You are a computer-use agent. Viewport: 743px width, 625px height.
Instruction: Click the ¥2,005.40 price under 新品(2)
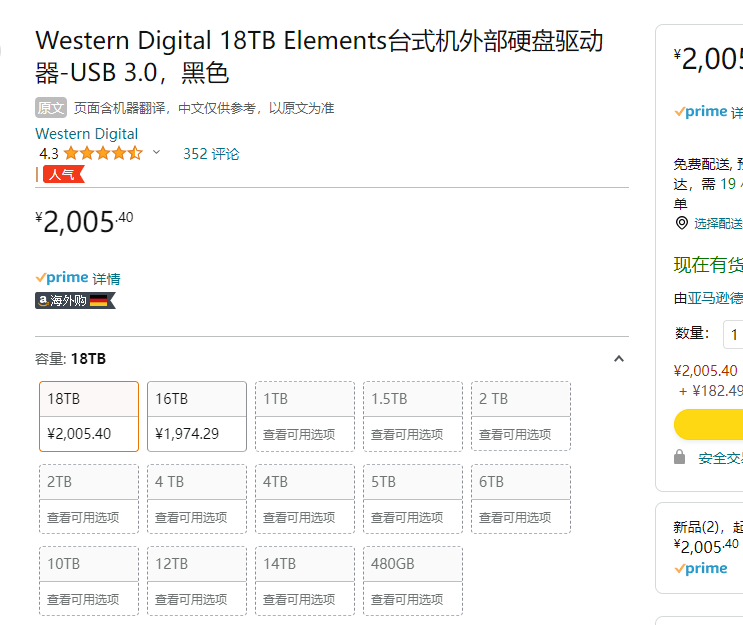click(706, 546)
